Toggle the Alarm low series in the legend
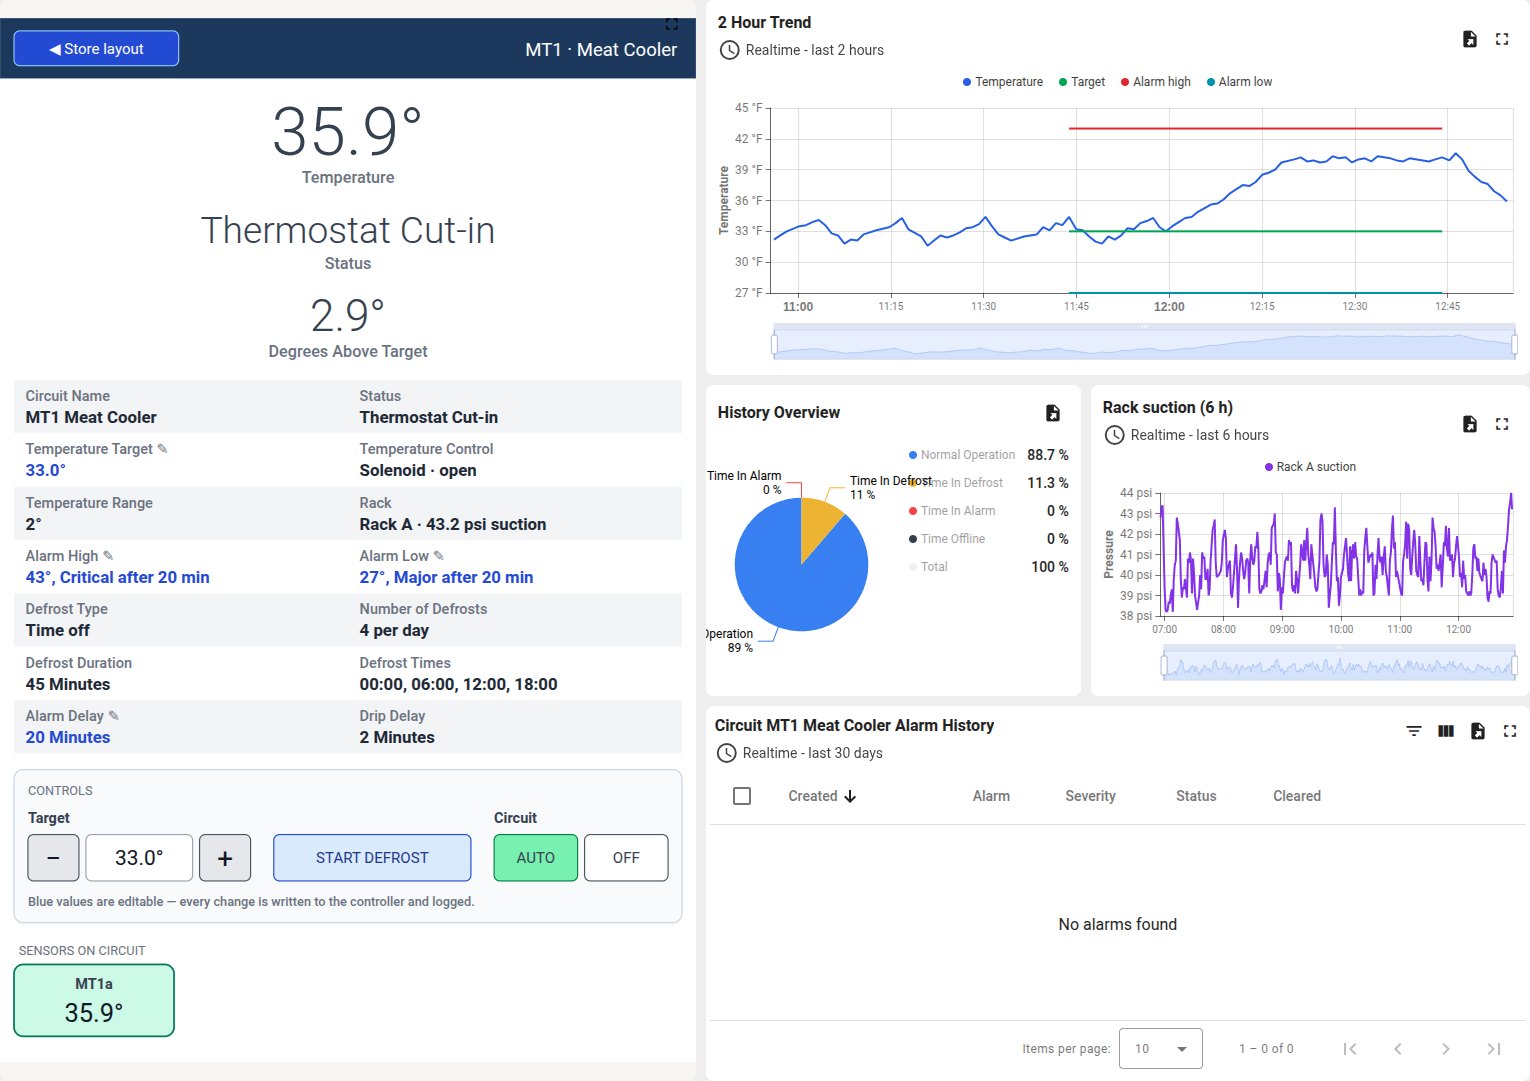The image size is (1530, 1081). pyautogui.click(x=1239, y=82)
